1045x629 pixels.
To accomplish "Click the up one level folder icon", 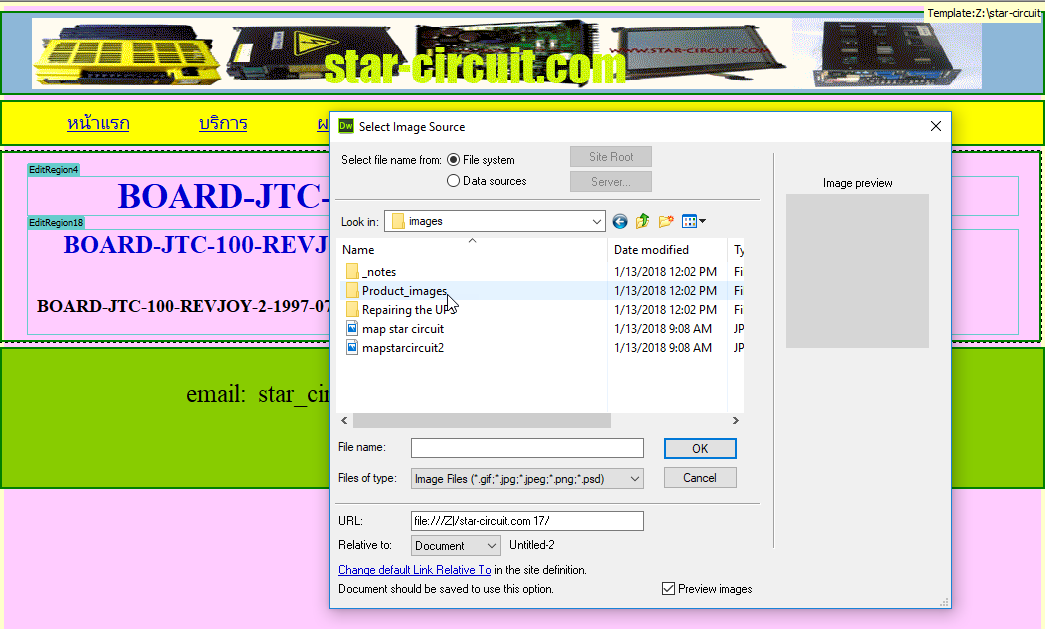I will coord(642,221).
